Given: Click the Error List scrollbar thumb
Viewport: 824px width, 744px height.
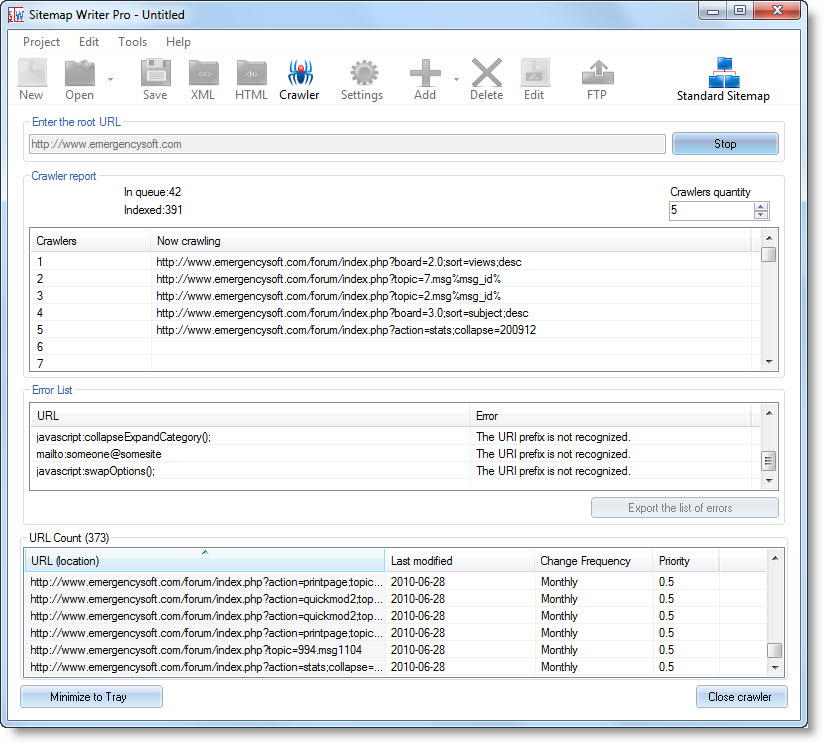Looking at the screenshot, I should [769, 461].
